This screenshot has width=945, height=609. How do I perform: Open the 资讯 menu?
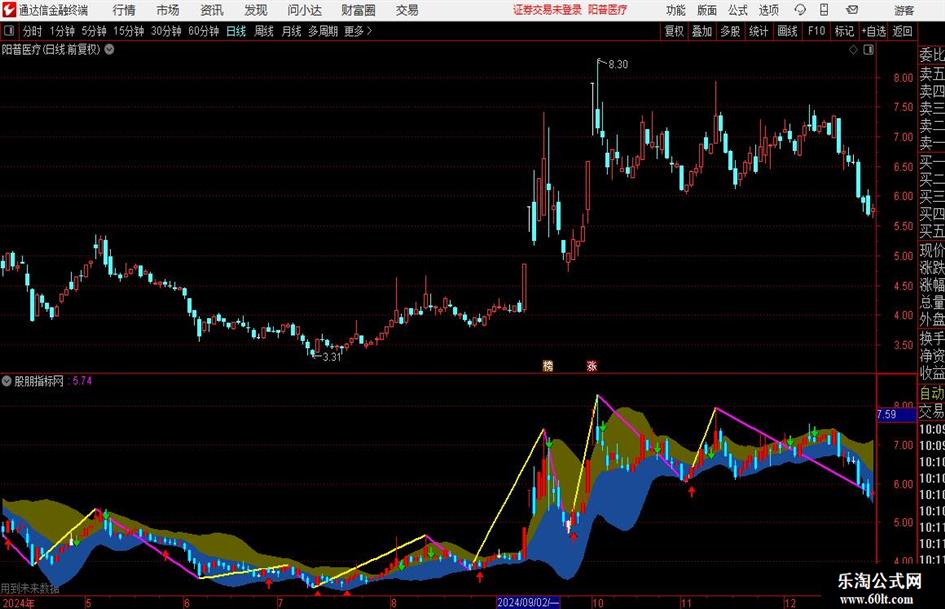212,10
